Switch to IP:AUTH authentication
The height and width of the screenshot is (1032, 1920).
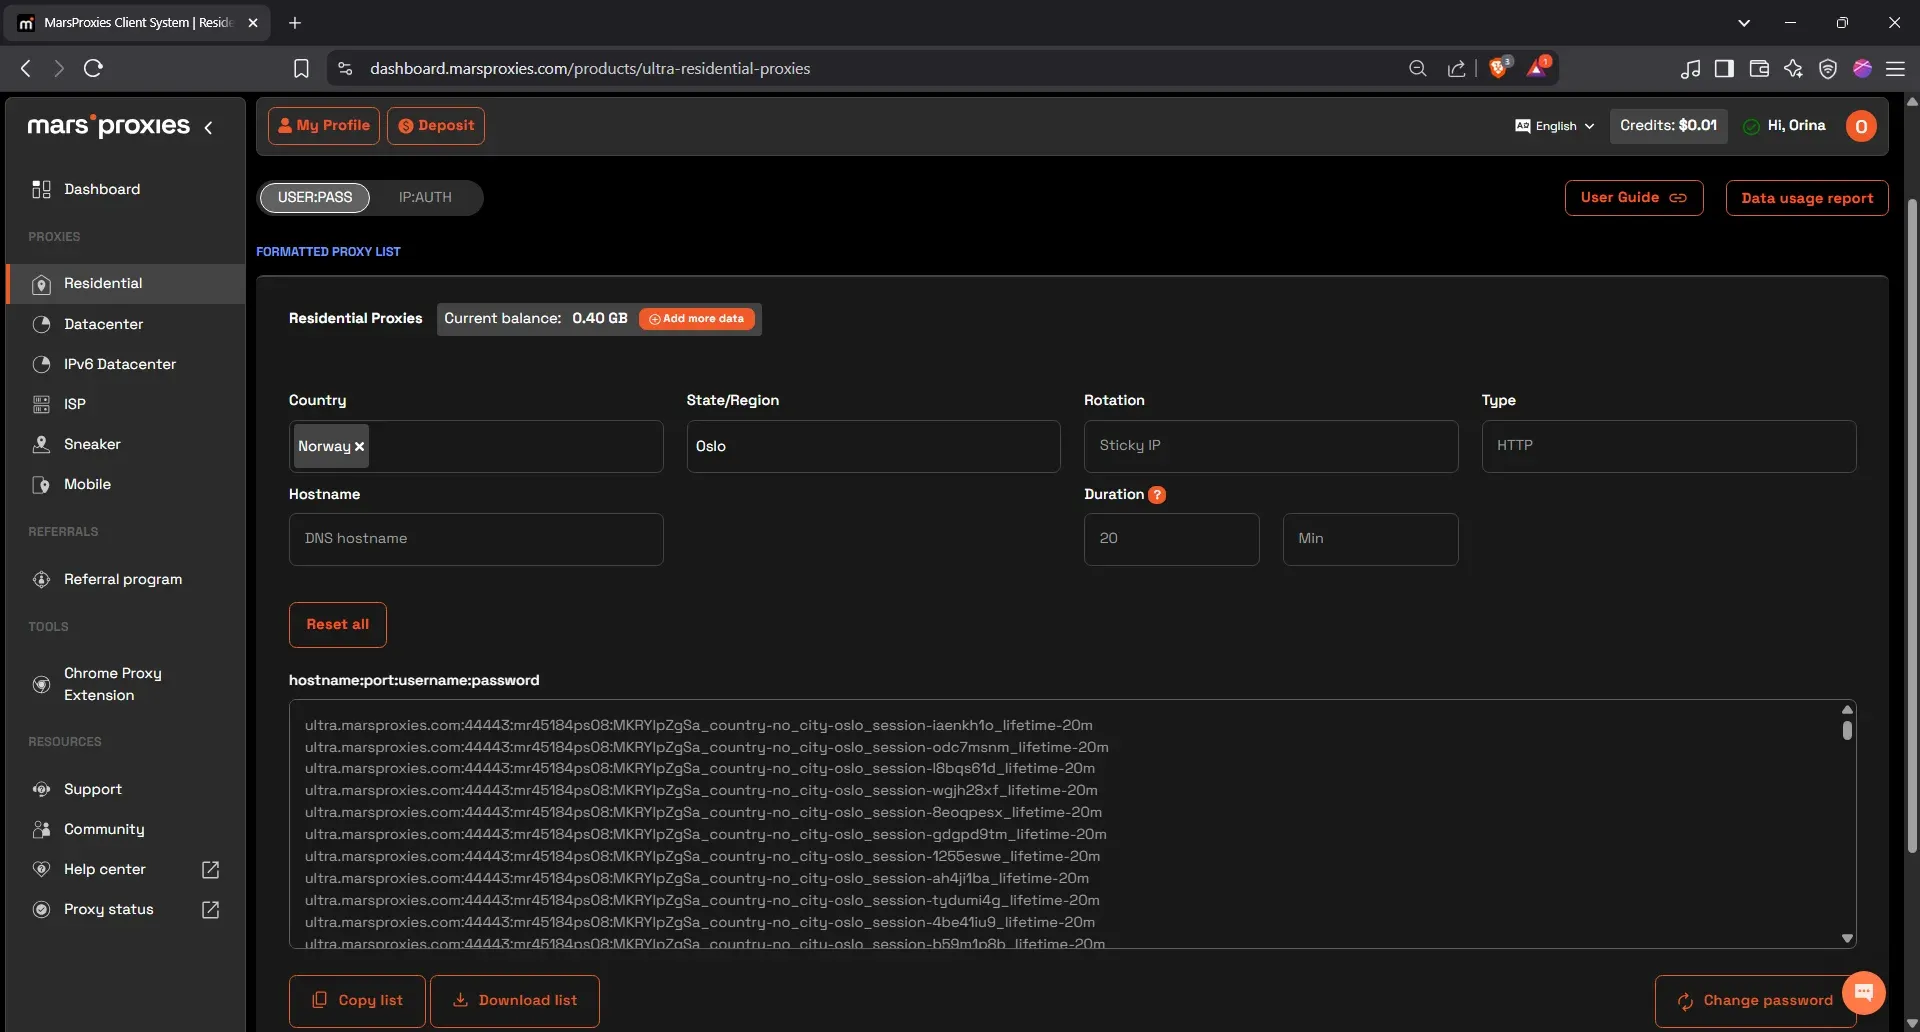(x=425, y=198)
